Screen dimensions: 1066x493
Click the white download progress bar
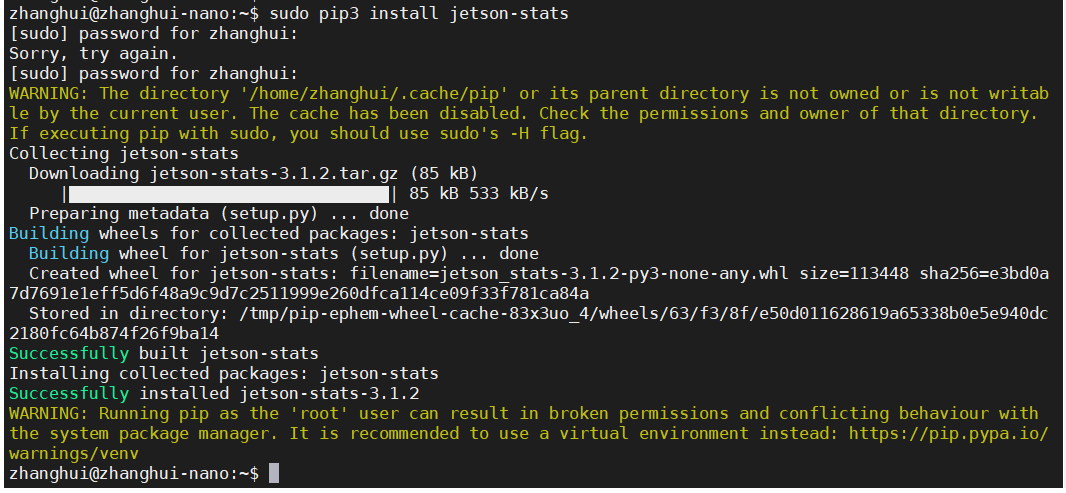pyautogui.click(x=229, y=193)
